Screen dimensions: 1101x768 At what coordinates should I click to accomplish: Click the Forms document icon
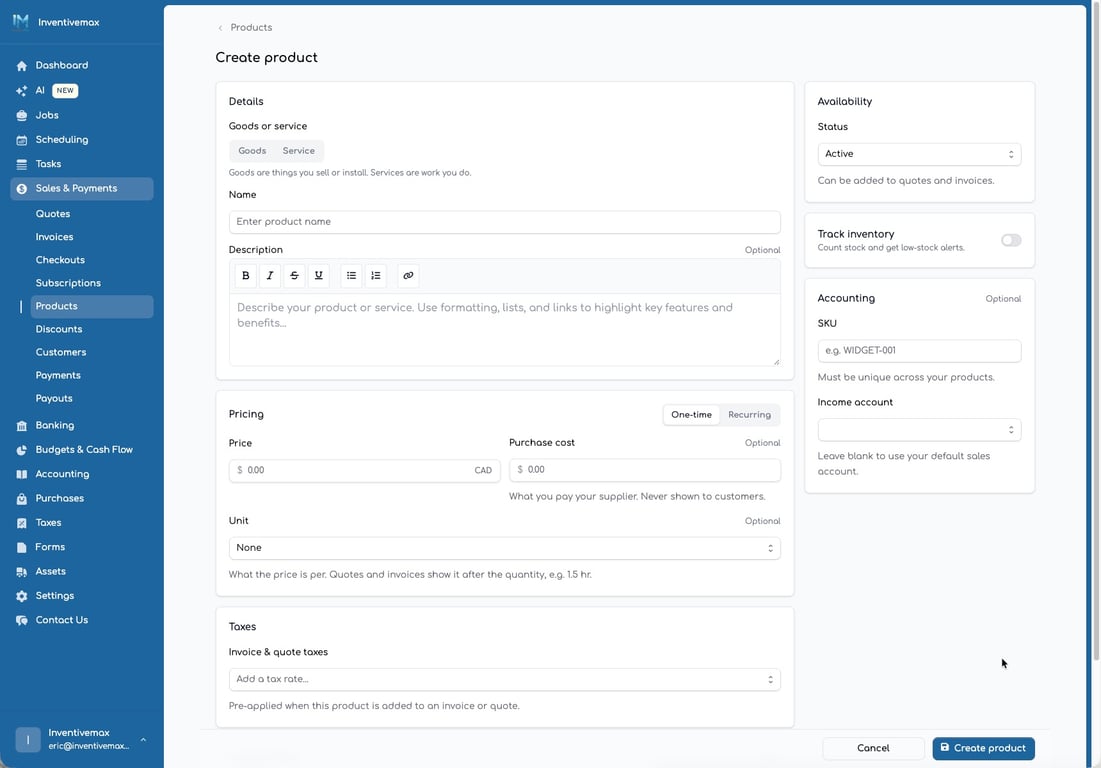[x=22, y=547]
